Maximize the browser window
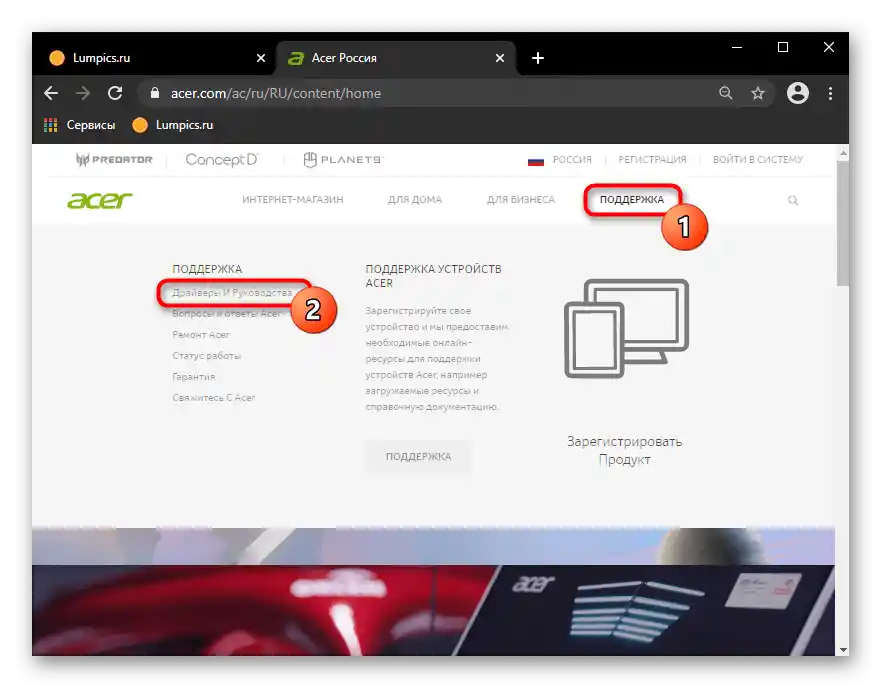 click(783, 47)
